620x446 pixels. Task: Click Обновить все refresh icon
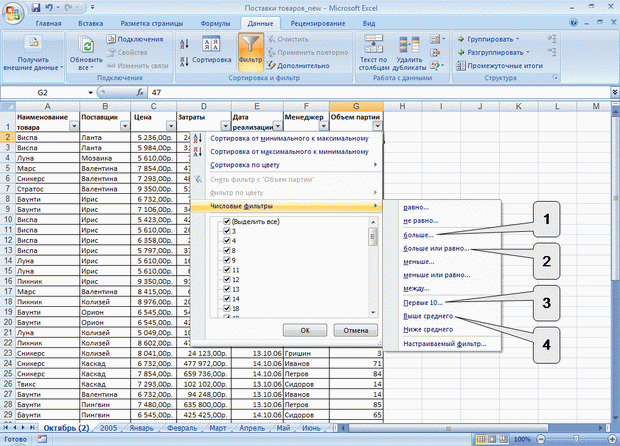86,45
